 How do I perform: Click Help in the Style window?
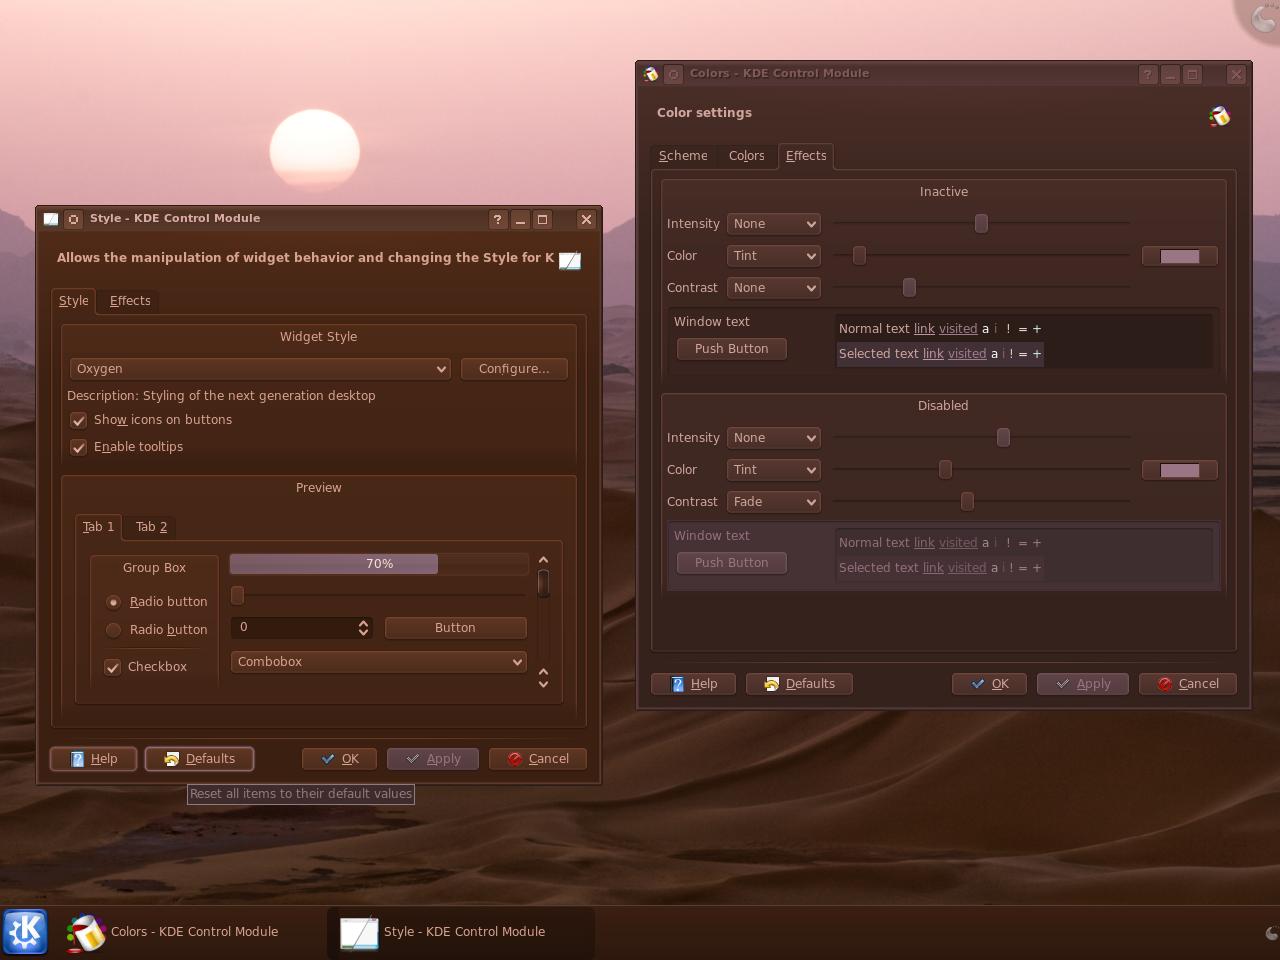pos(94,759)
